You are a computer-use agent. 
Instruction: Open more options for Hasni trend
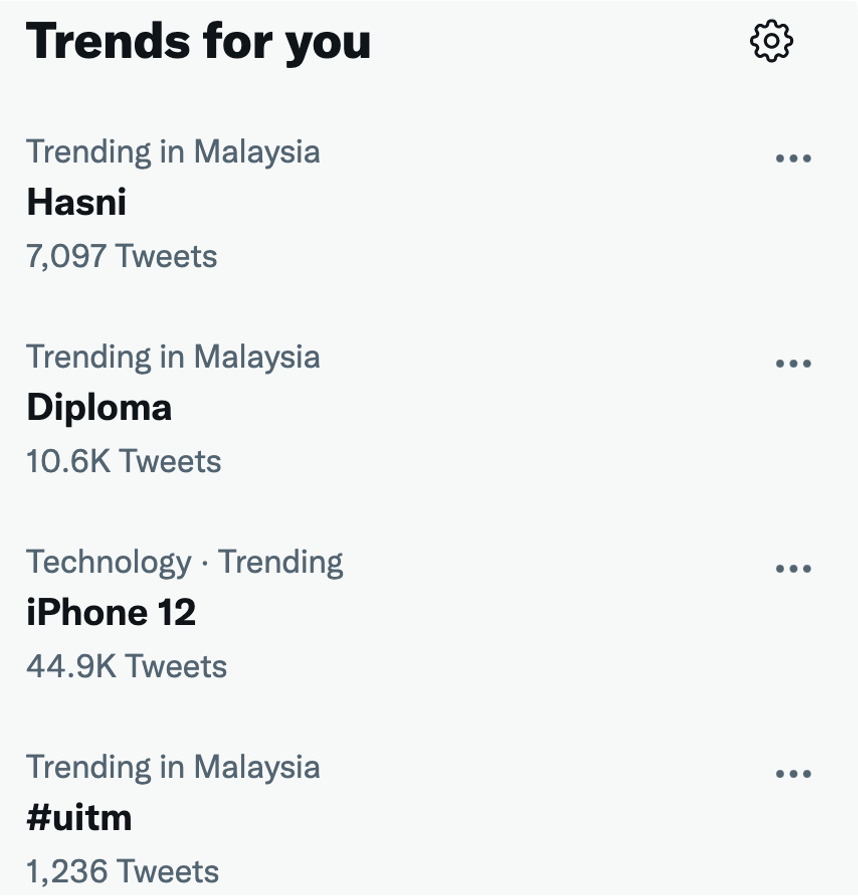click(x=793, y=158)
